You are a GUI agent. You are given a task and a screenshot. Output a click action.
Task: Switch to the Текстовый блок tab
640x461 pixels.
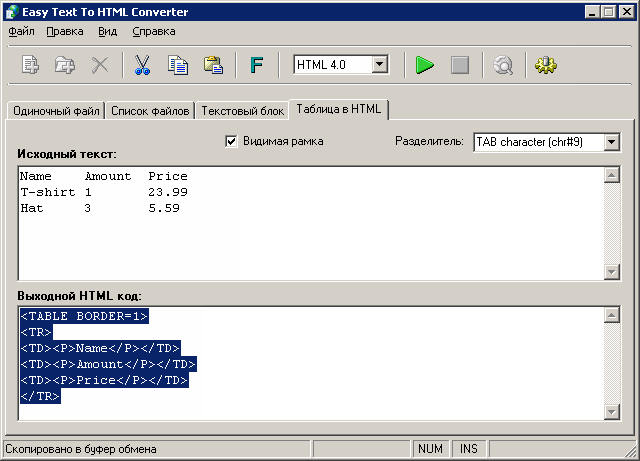pyautogui.click(x=242, y=111)
